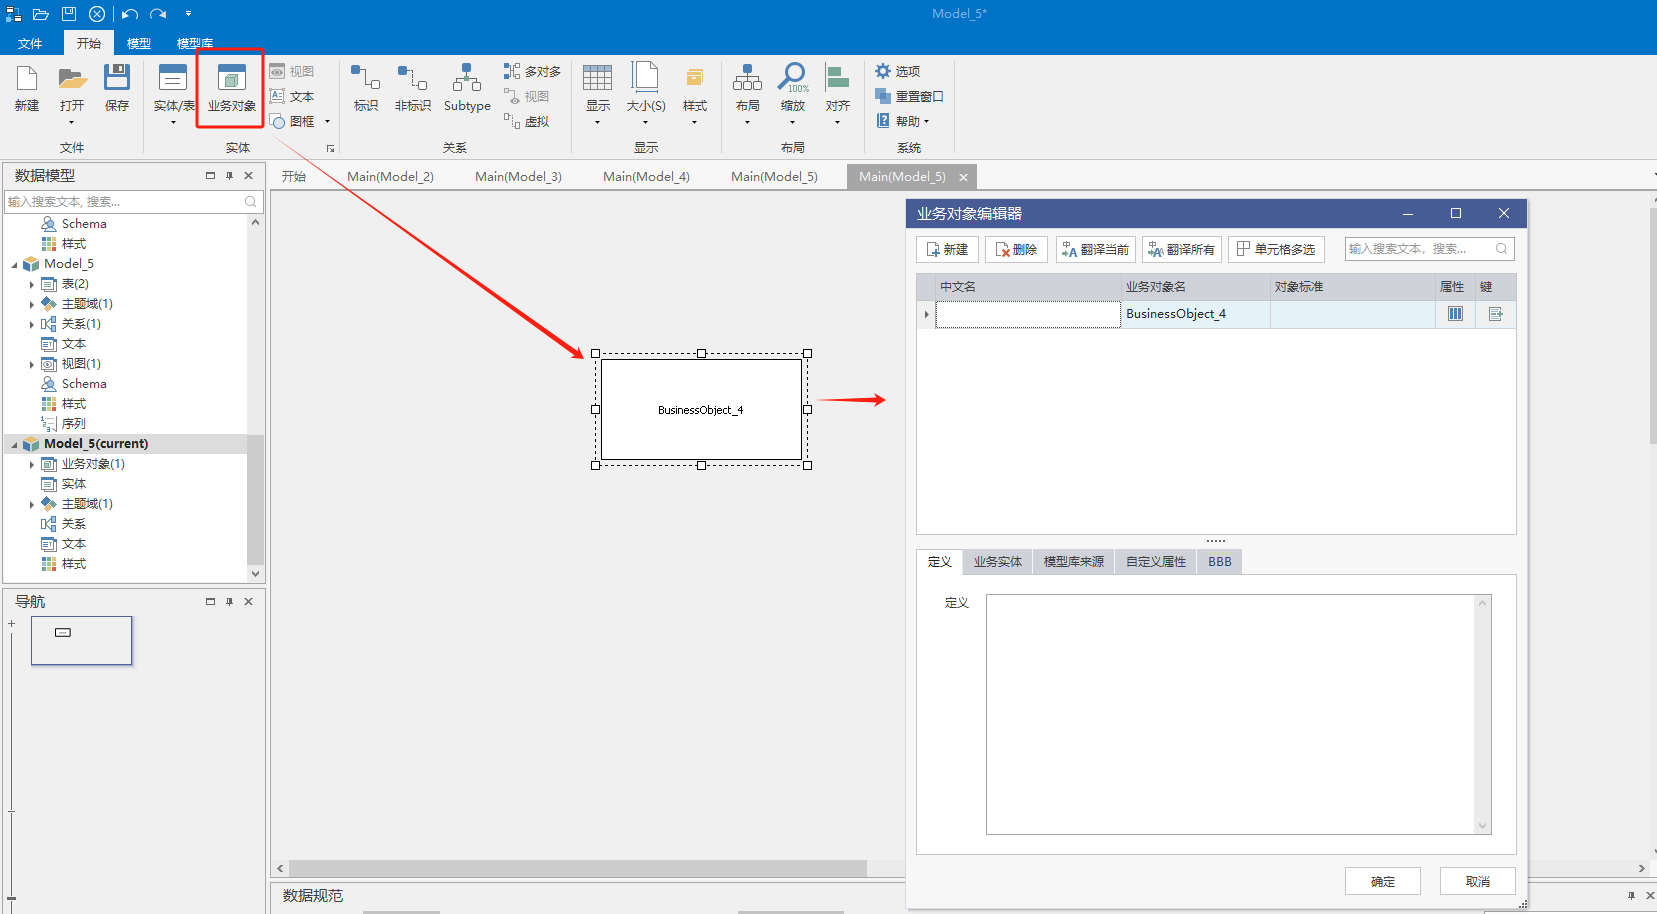Click the navigation panel thumbnail preview

(x=81, y=640)
